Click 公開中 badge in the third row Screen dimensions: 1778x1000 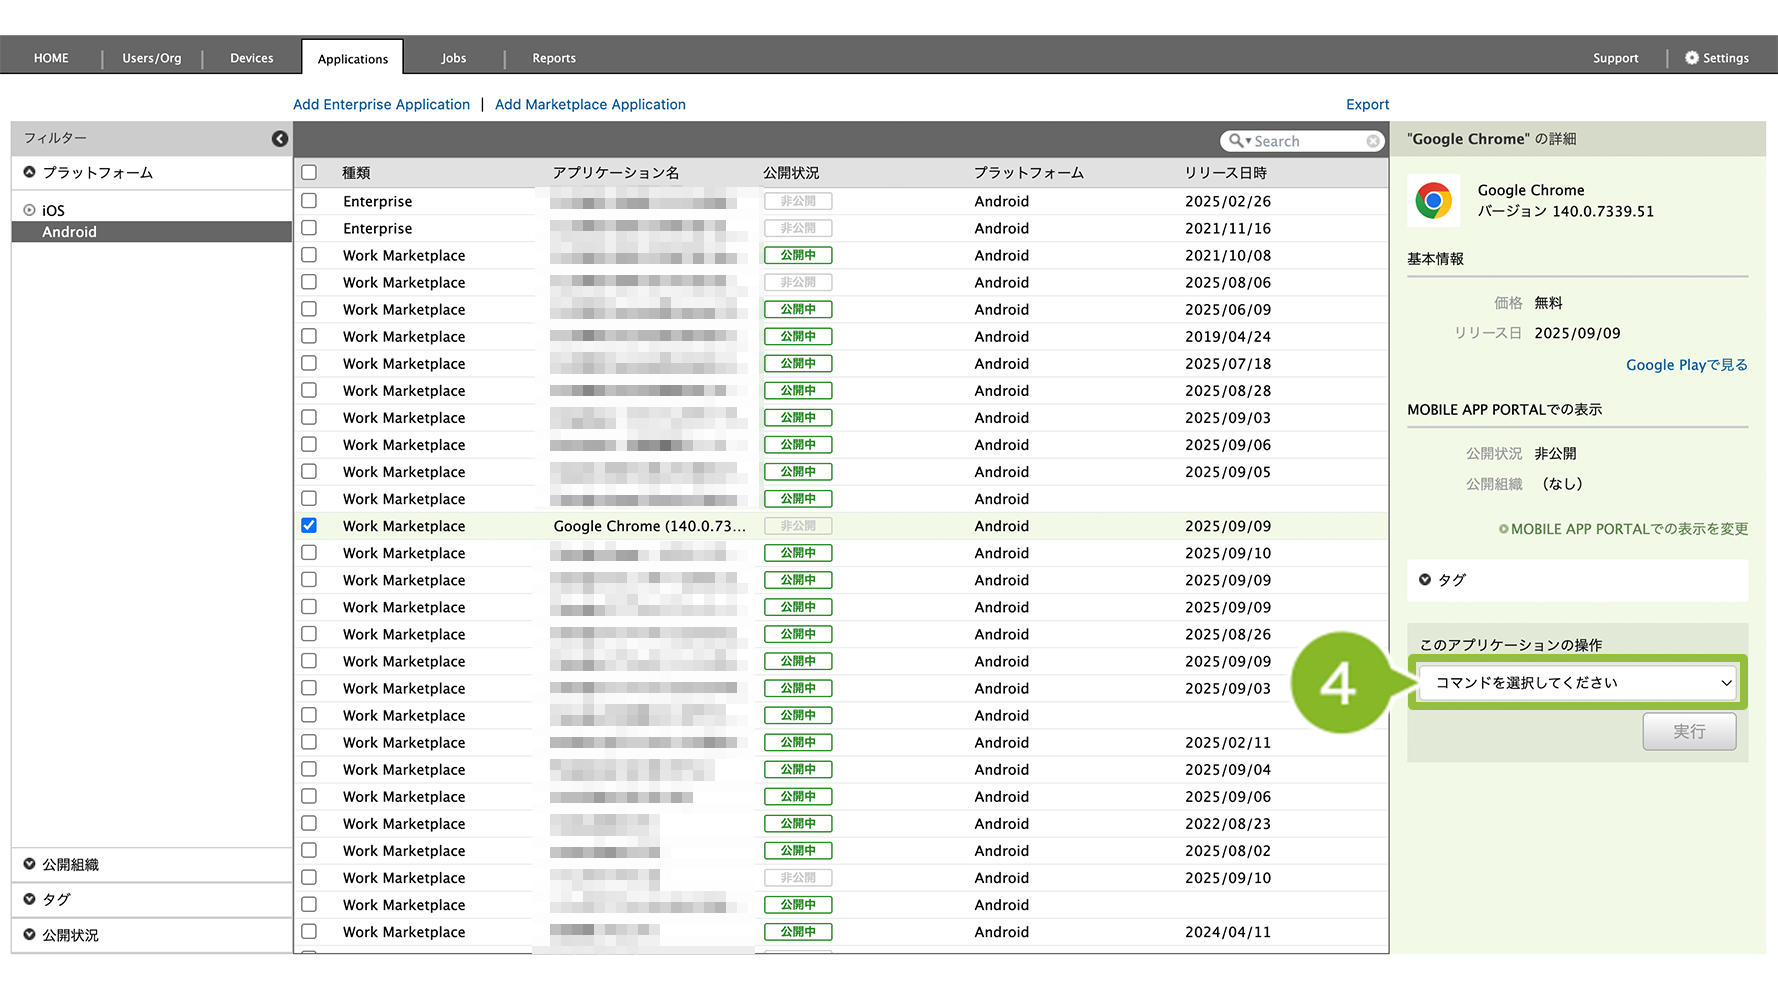click(x=798, y=255)
